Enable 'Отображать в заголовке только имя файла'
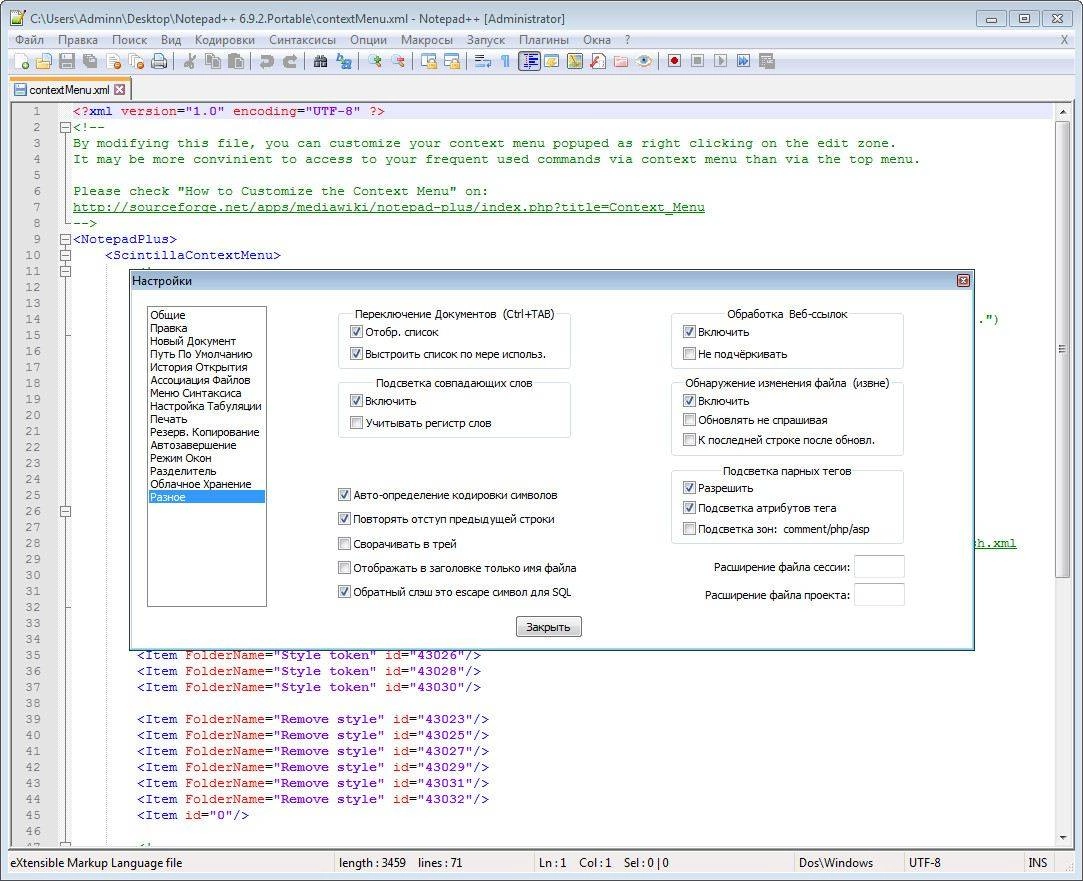 click(x=344, y=568)
